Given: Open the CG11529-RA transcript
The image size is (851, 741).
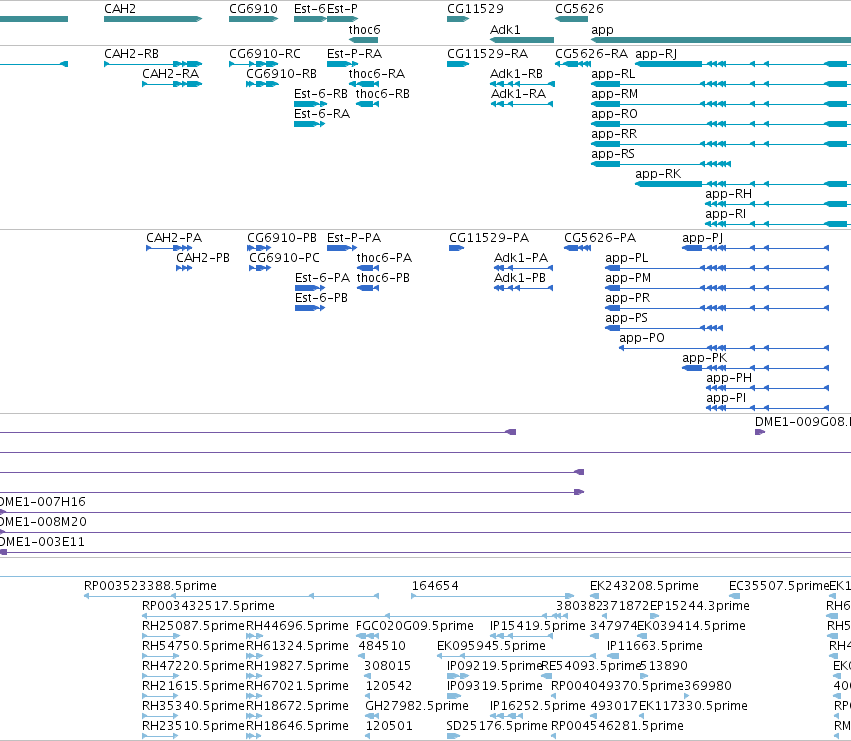Looking at the screenshot, I should [x=458, y=64].
